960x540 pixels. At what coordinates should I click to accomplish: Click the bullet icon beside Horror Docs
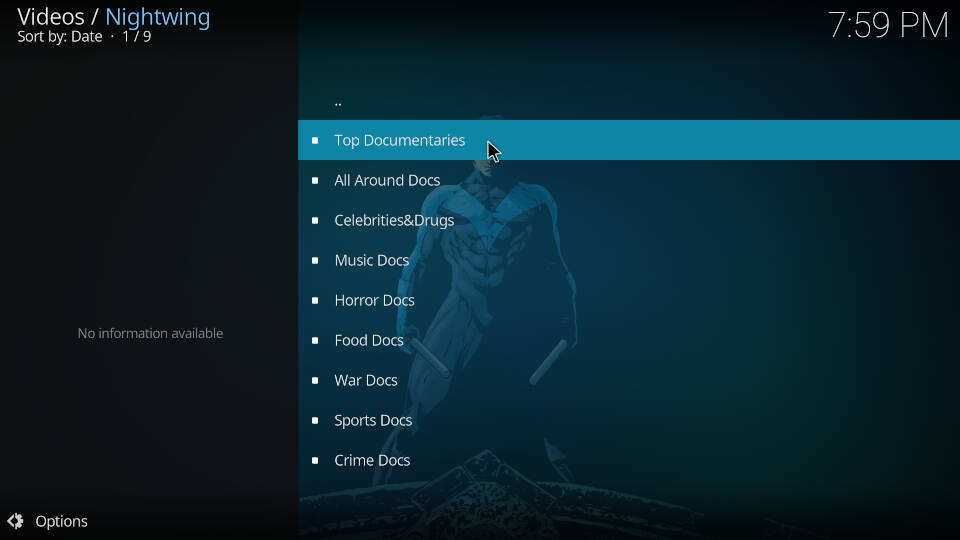[x=315, y=301]
